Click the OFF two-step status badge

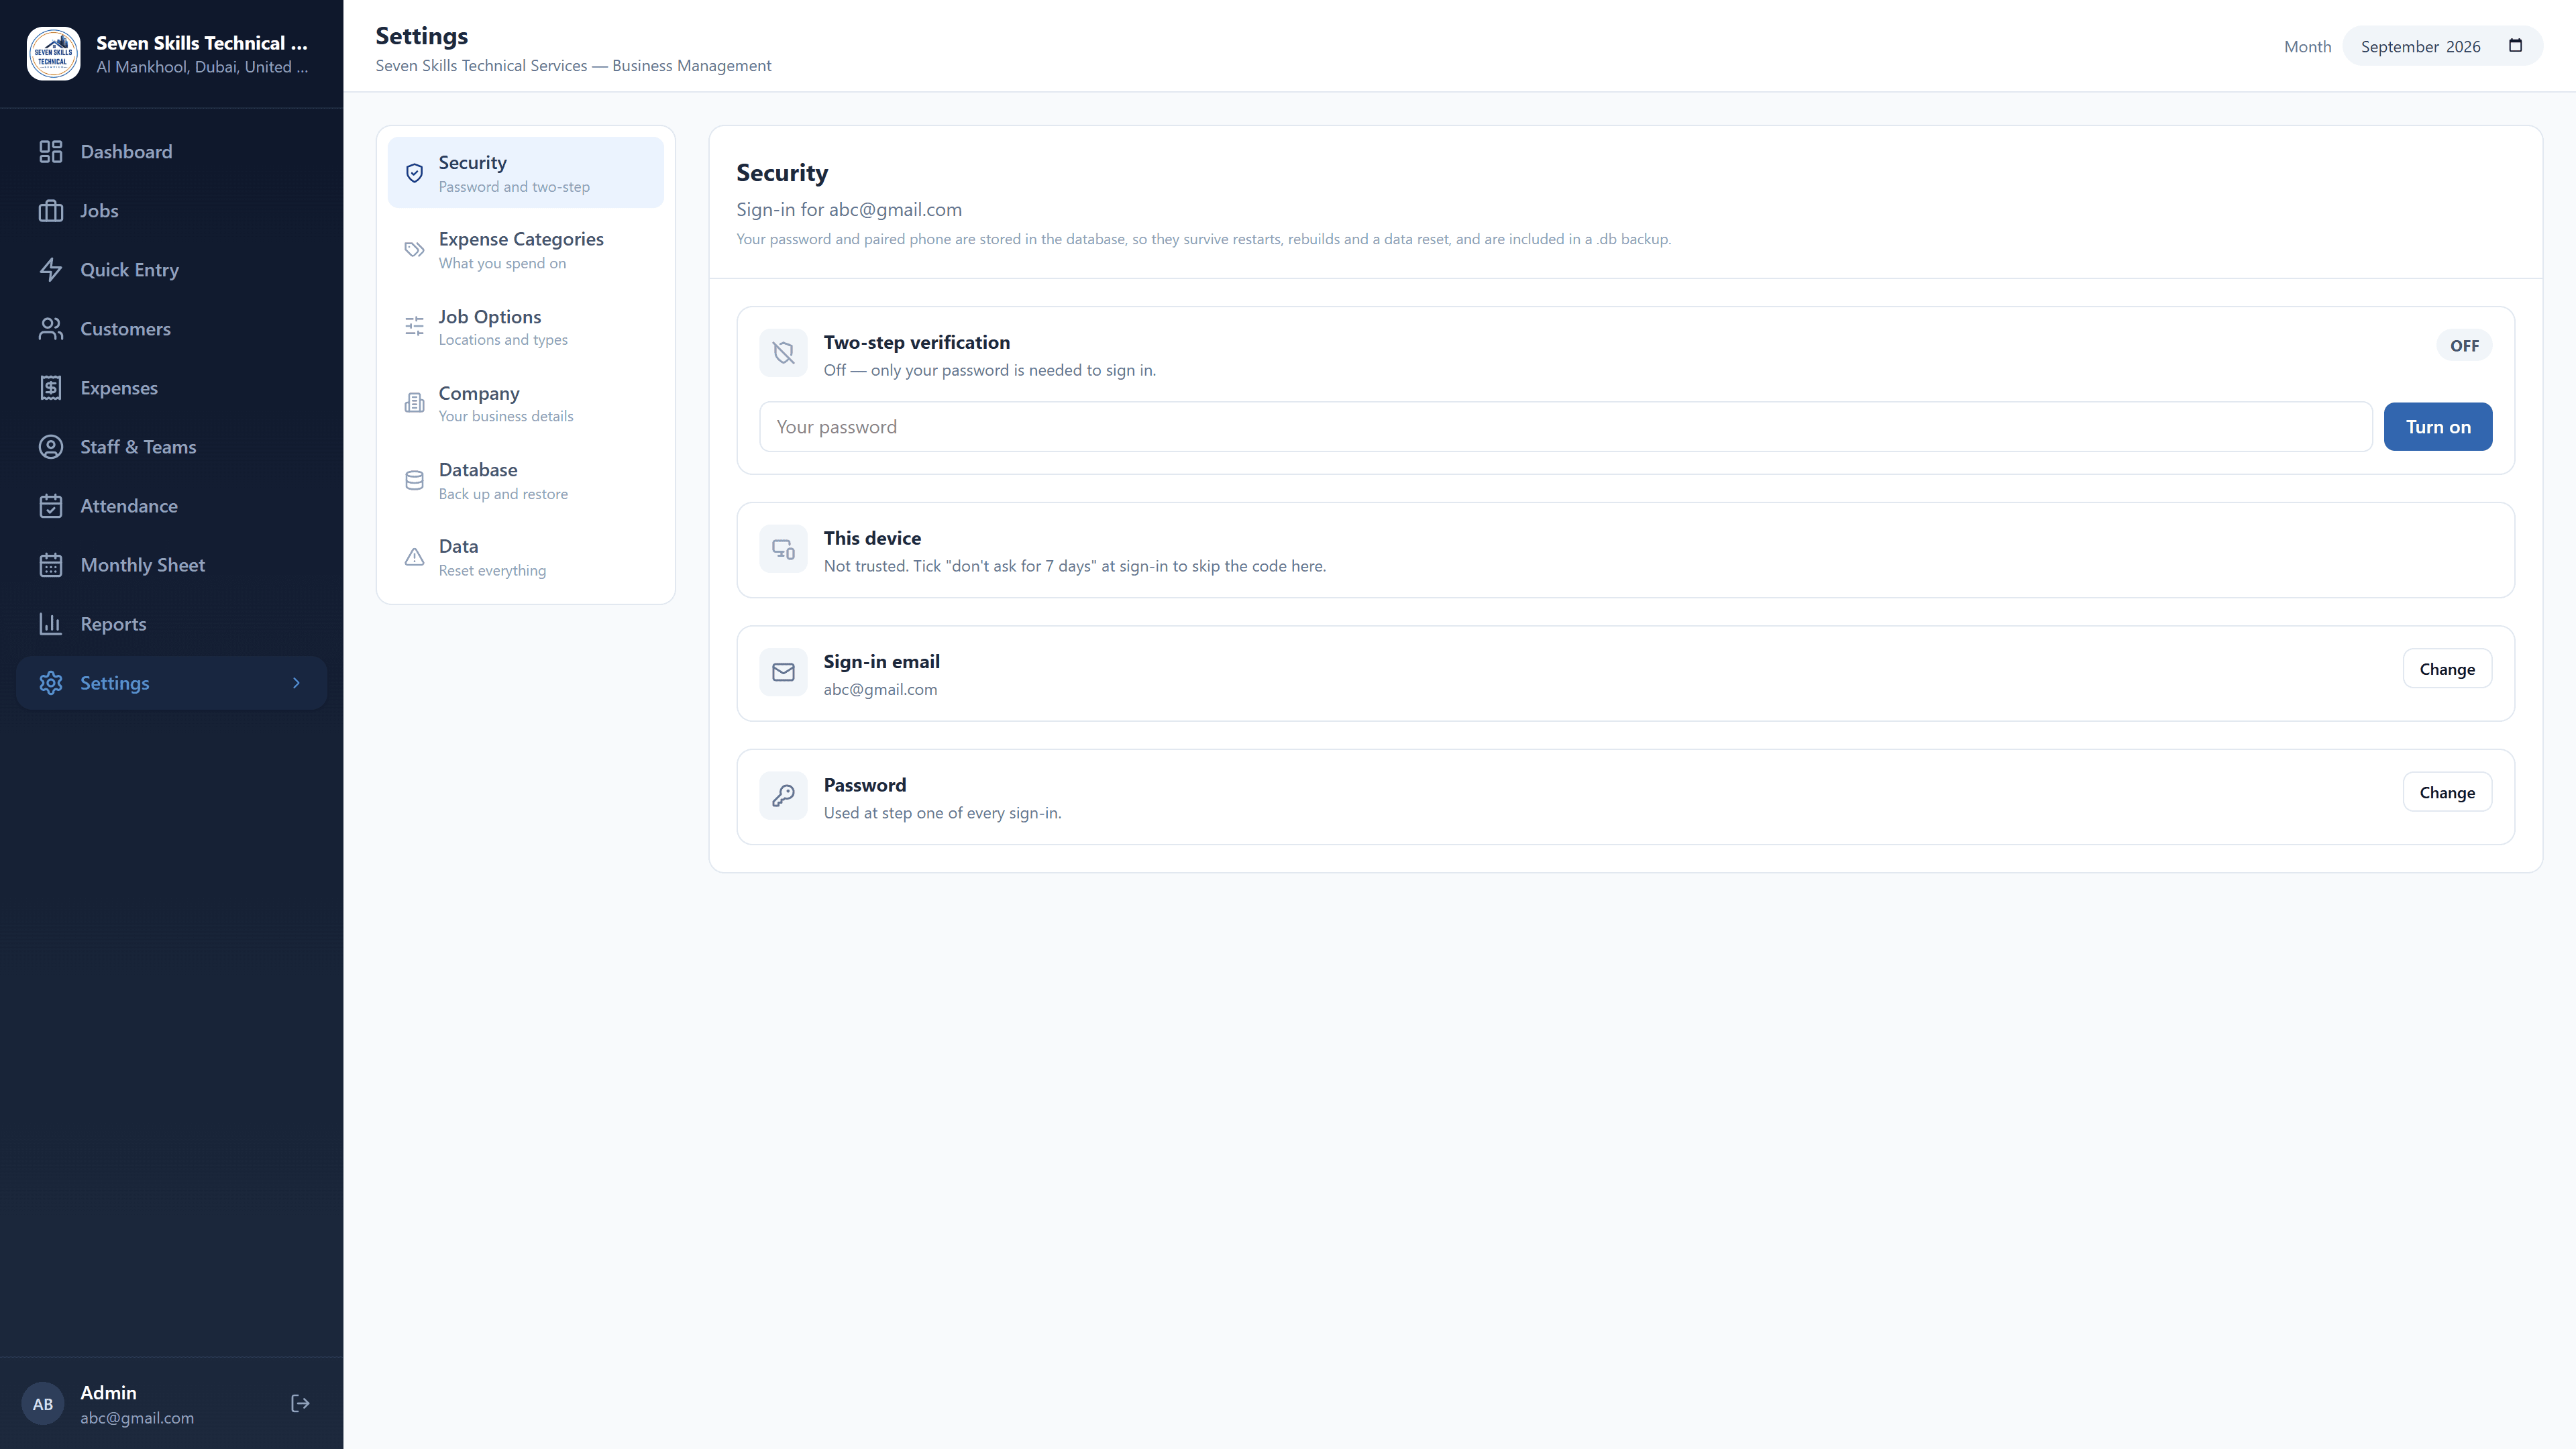(2464, 345)
